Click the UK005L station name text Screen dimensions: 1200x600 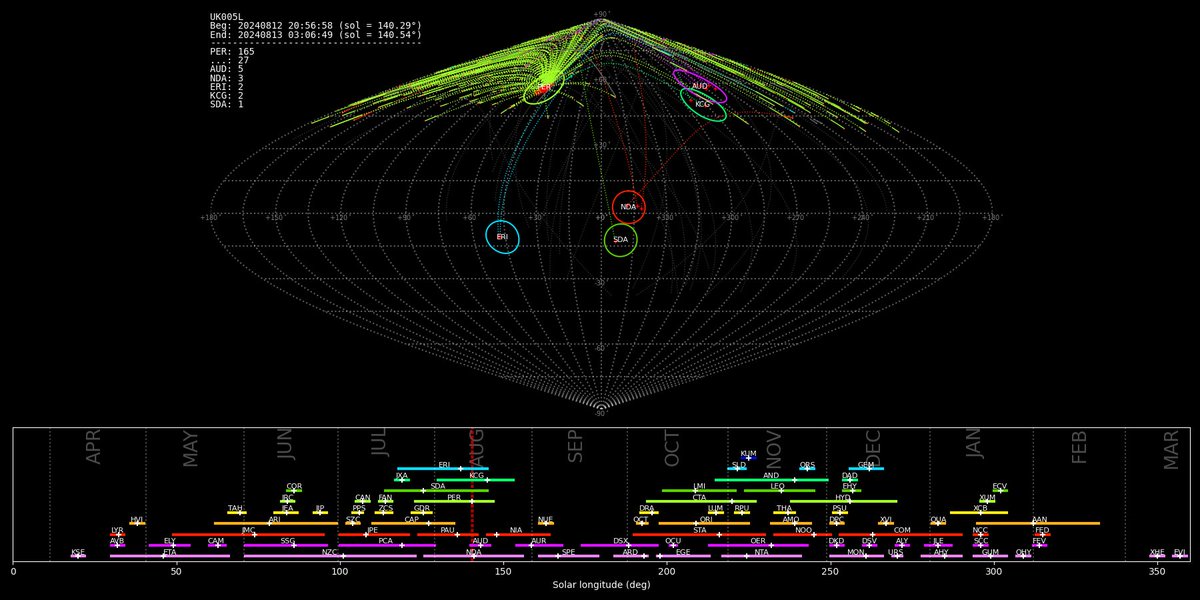point(225,17)
